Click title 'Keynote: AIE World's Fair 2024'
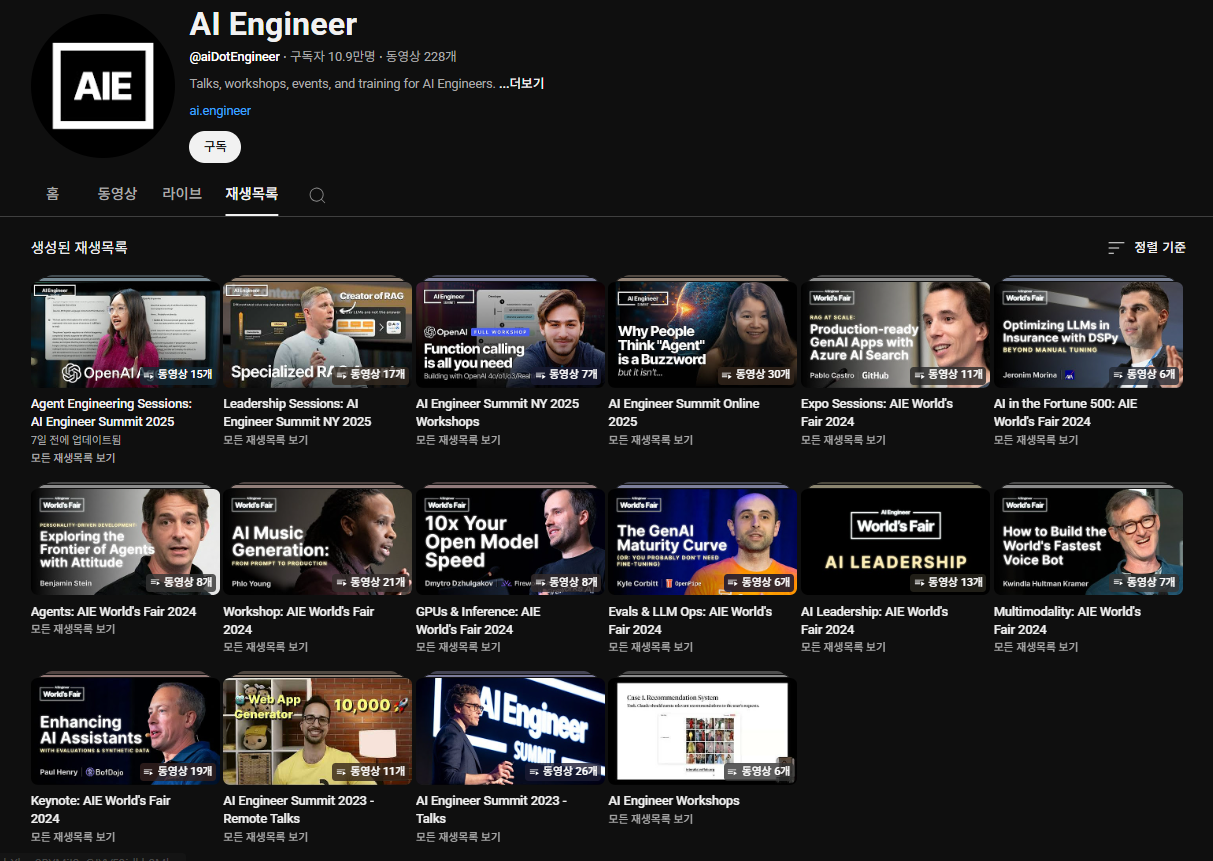The height and width of the screenshot is (861, 1213). [x=101, y=809]
